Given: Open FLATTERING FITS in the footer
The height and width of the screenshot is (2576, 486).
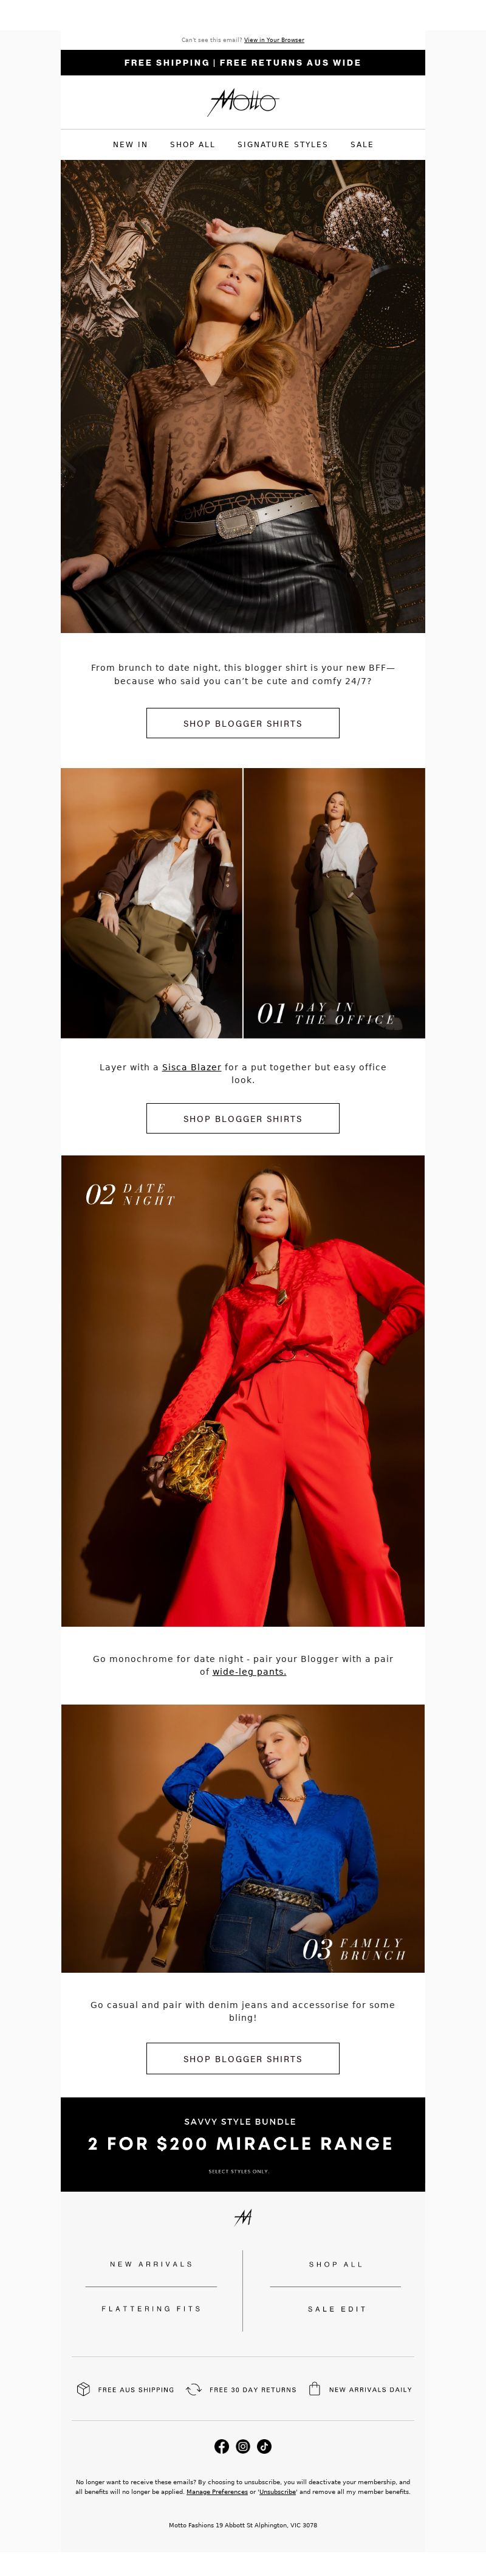Looking at the screenshot, I should (151, 2309).
